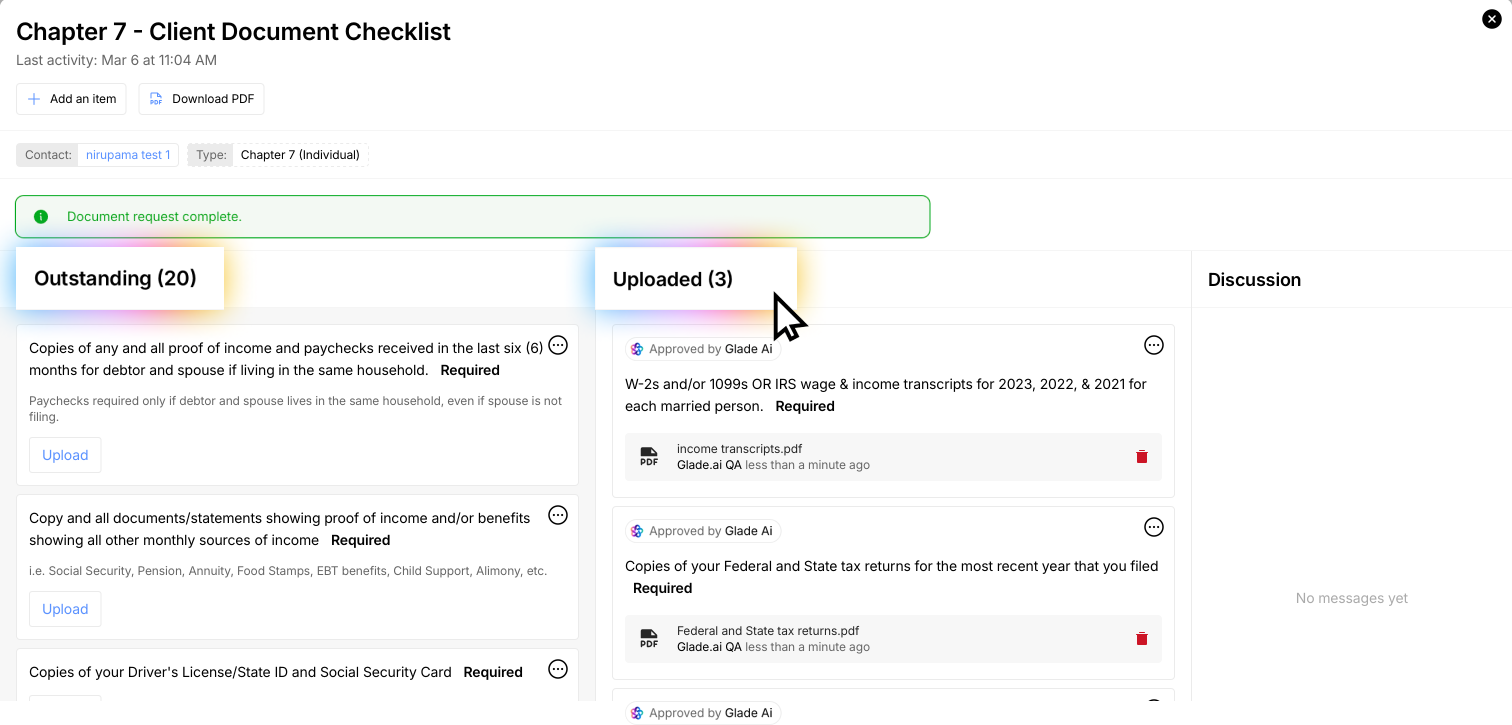Open options menu for paychecks proof item

click(558, 345)
